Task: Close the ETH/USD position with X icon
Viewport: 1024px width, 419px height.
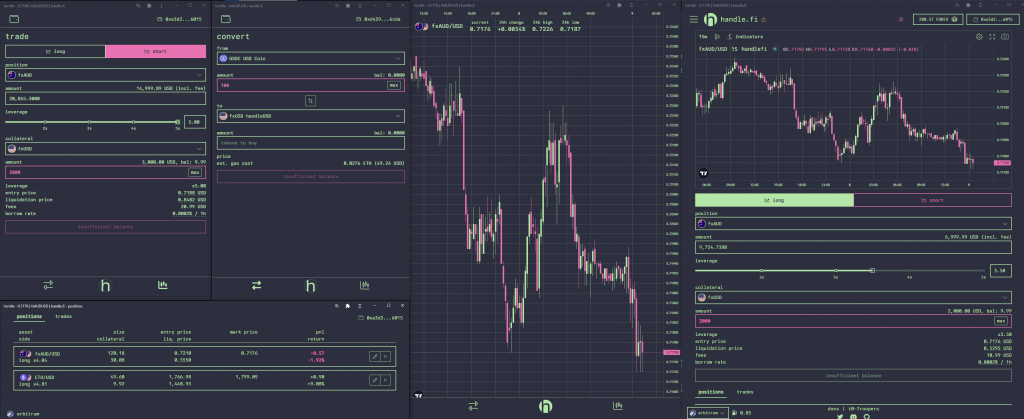Action: coord(386,380)
